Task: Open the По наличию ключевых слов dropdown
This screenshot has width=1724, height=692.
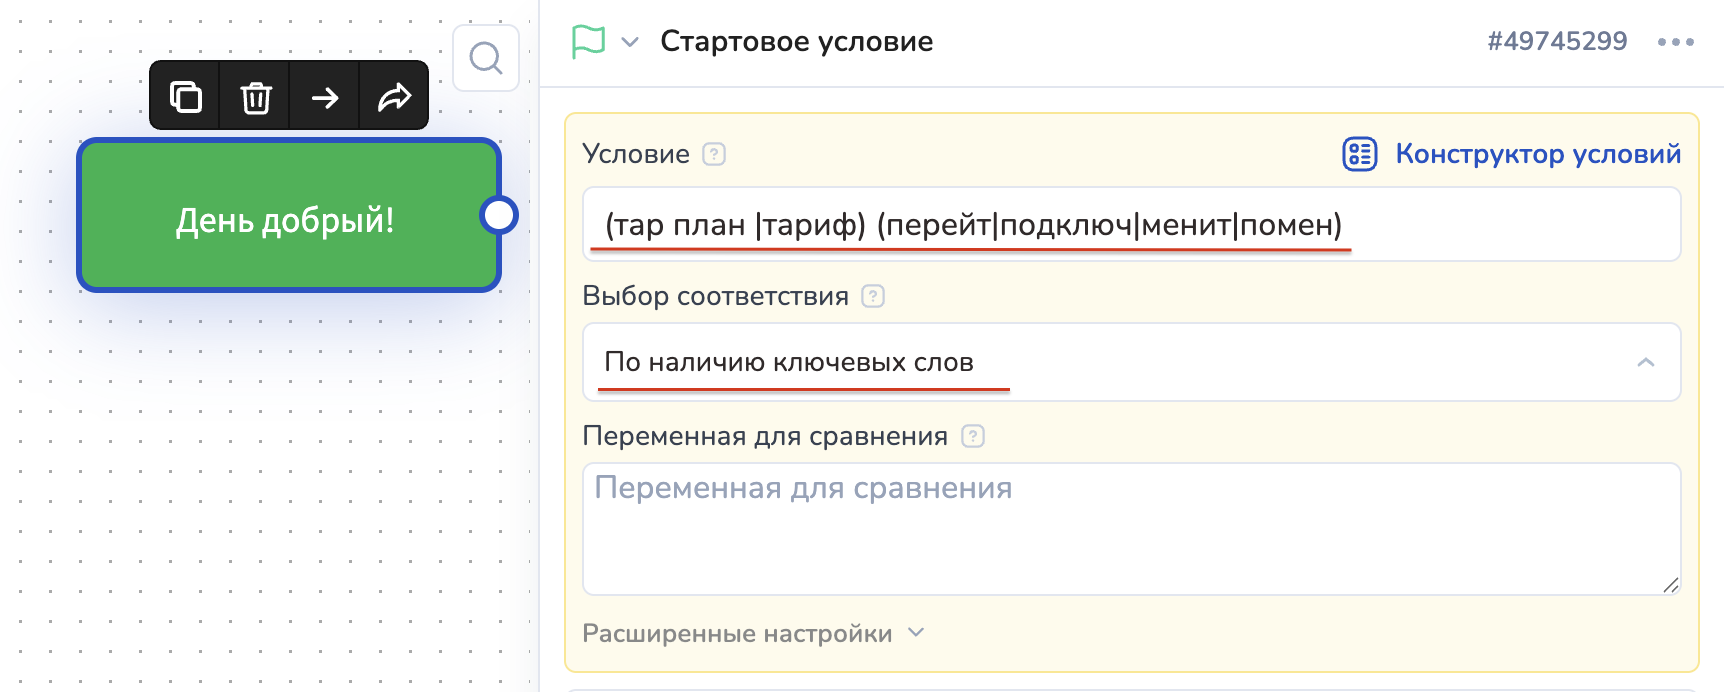Action: point(1130,362)
